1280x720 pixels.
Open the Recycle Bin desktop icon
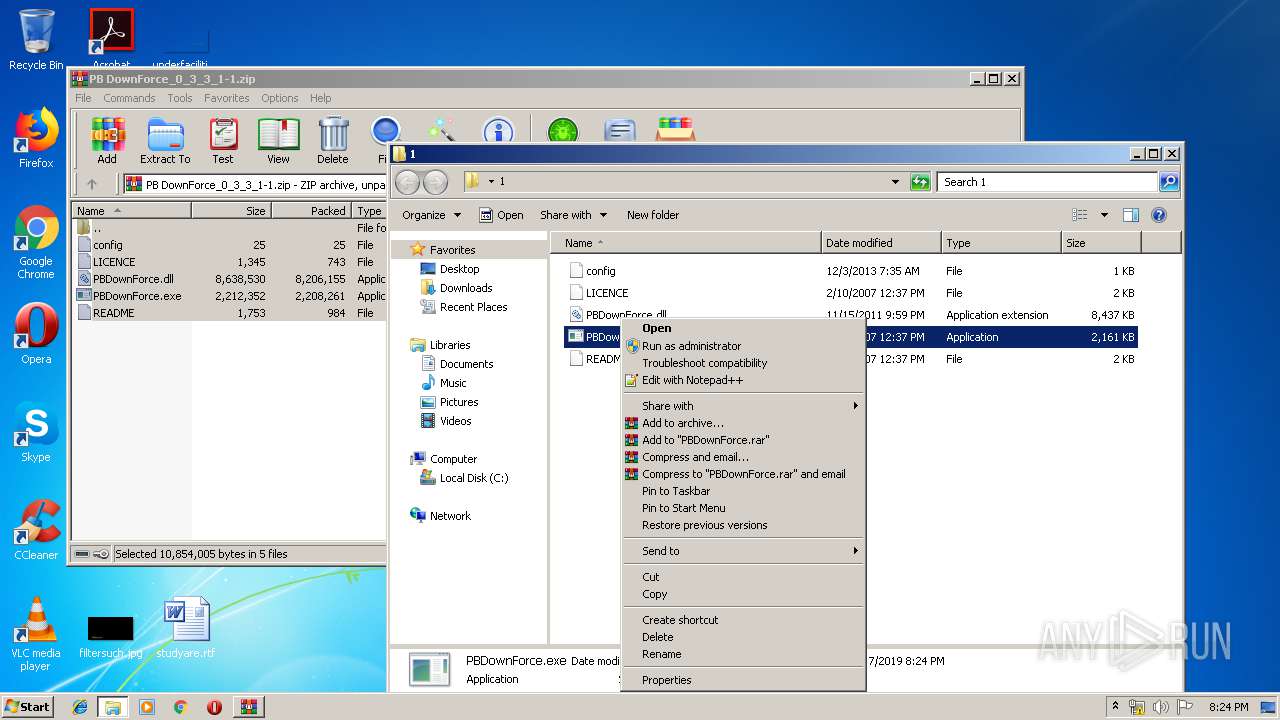point(36,40)
